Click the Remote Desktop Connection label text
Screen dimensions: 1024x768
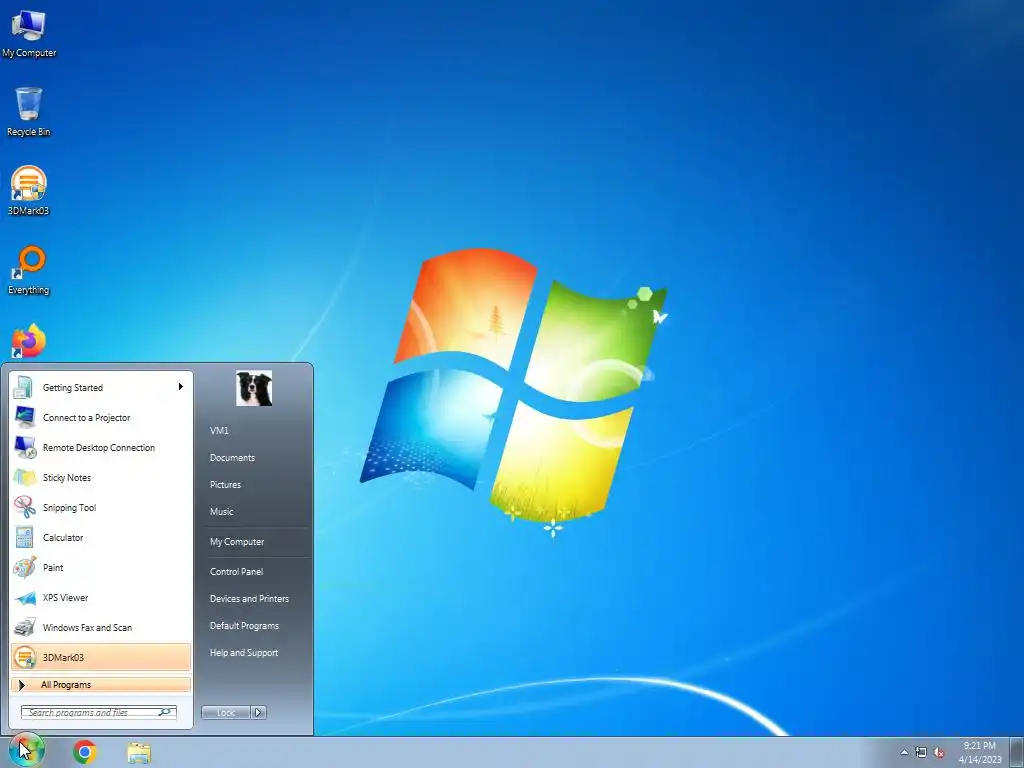click(x=99, y=447)
